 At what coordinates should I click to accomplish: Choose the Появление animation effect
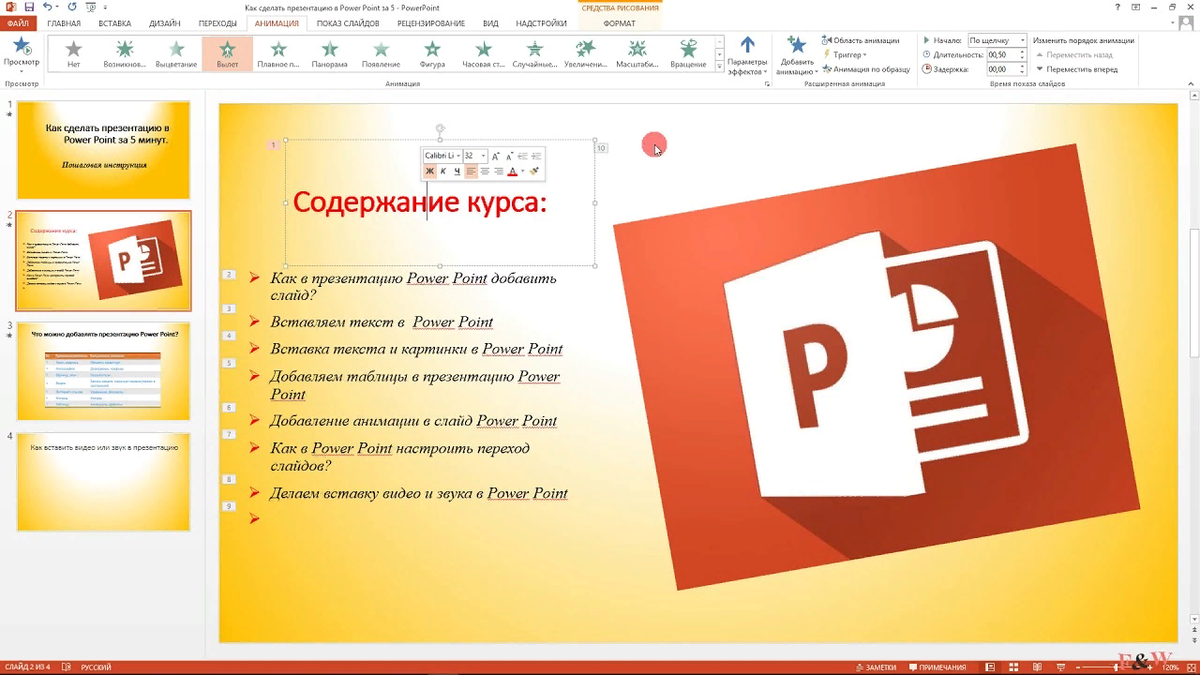point(380,53)
